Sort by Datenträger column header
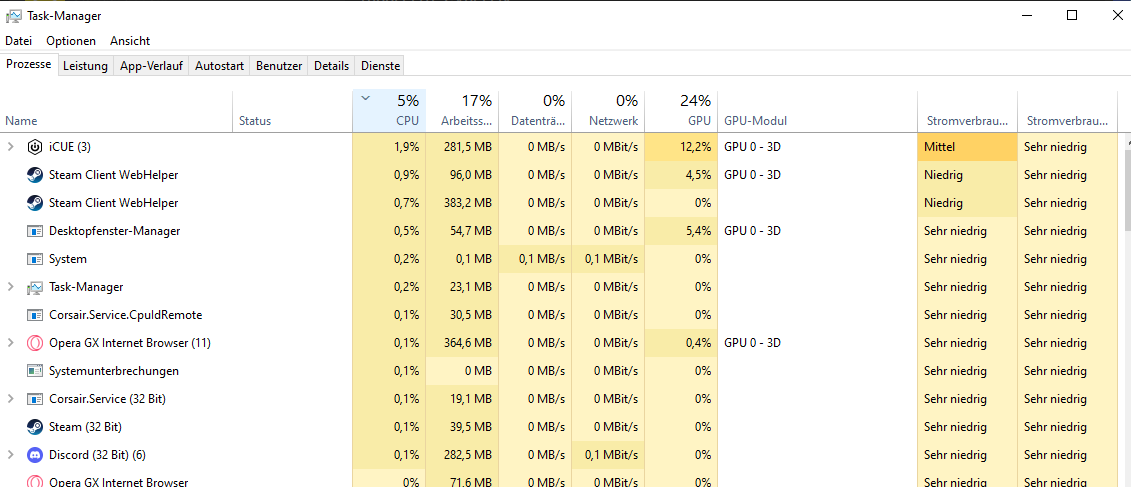 [x=535, y=111]
